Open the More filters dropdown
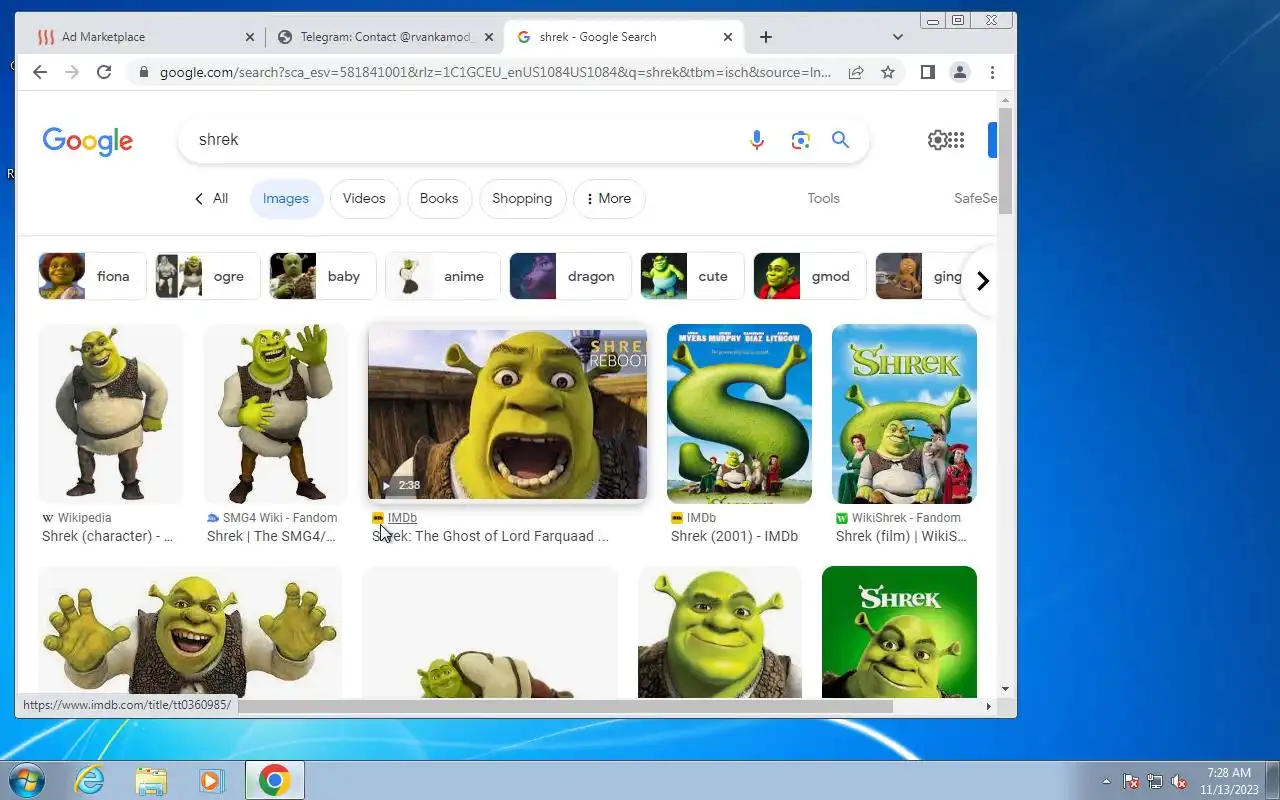The image size is (1280, 800). [609, 198]
